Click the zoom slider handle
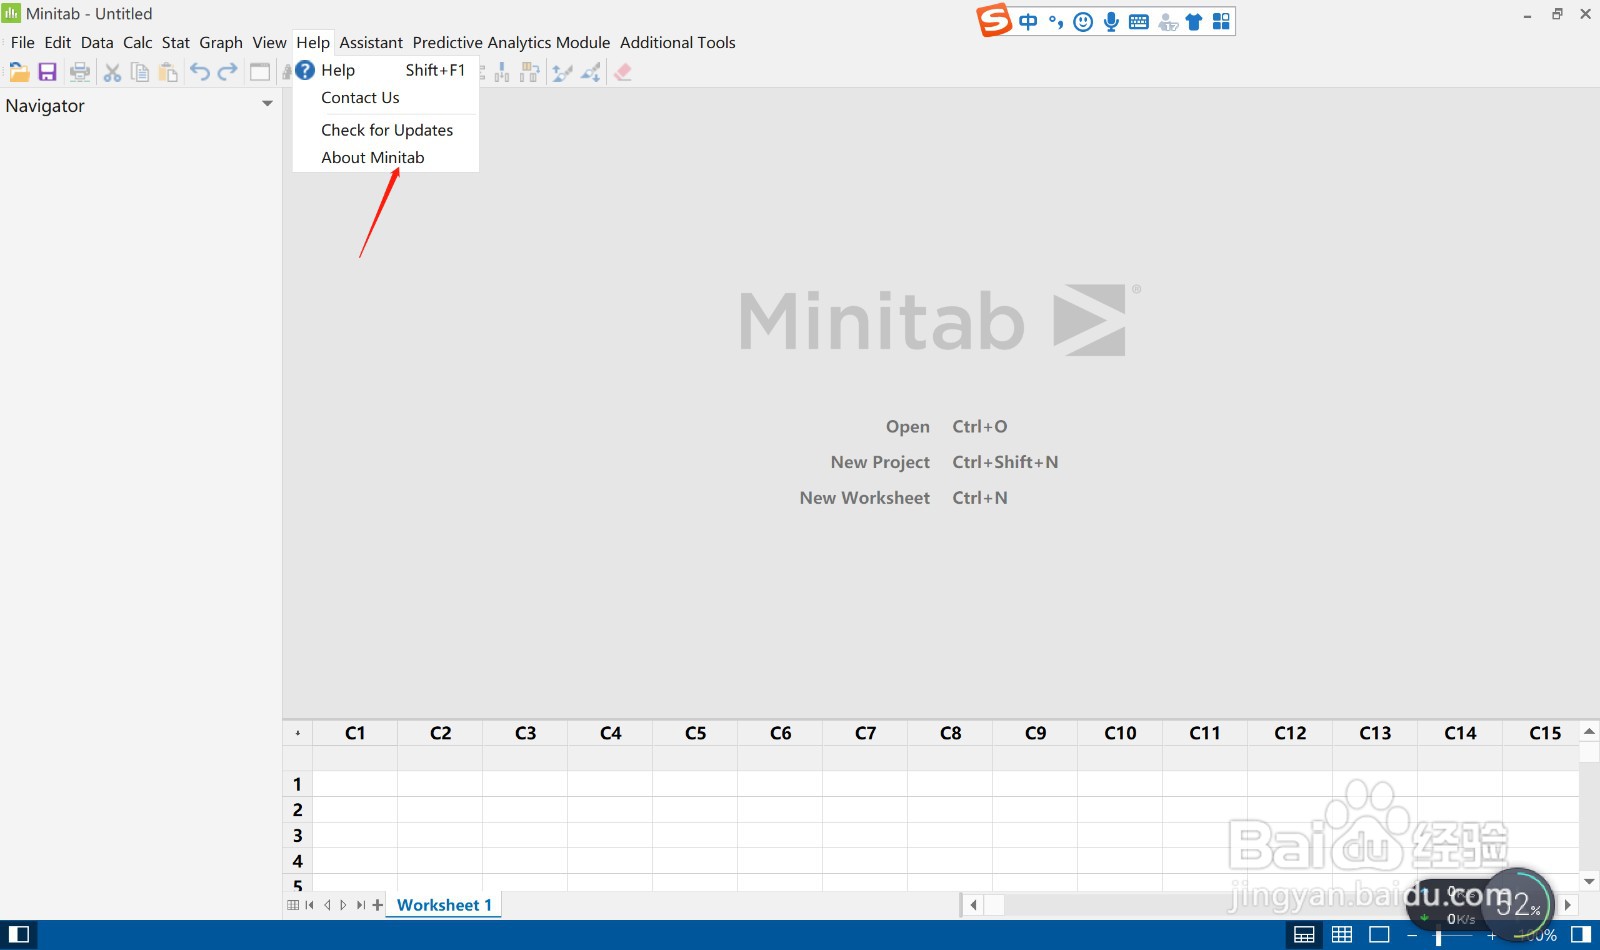The image size is (1600, 950). click(x=1438, y=936)
